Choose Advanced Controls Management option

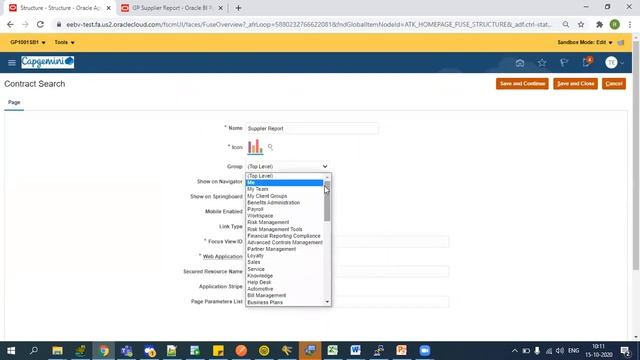coord(284,242)
